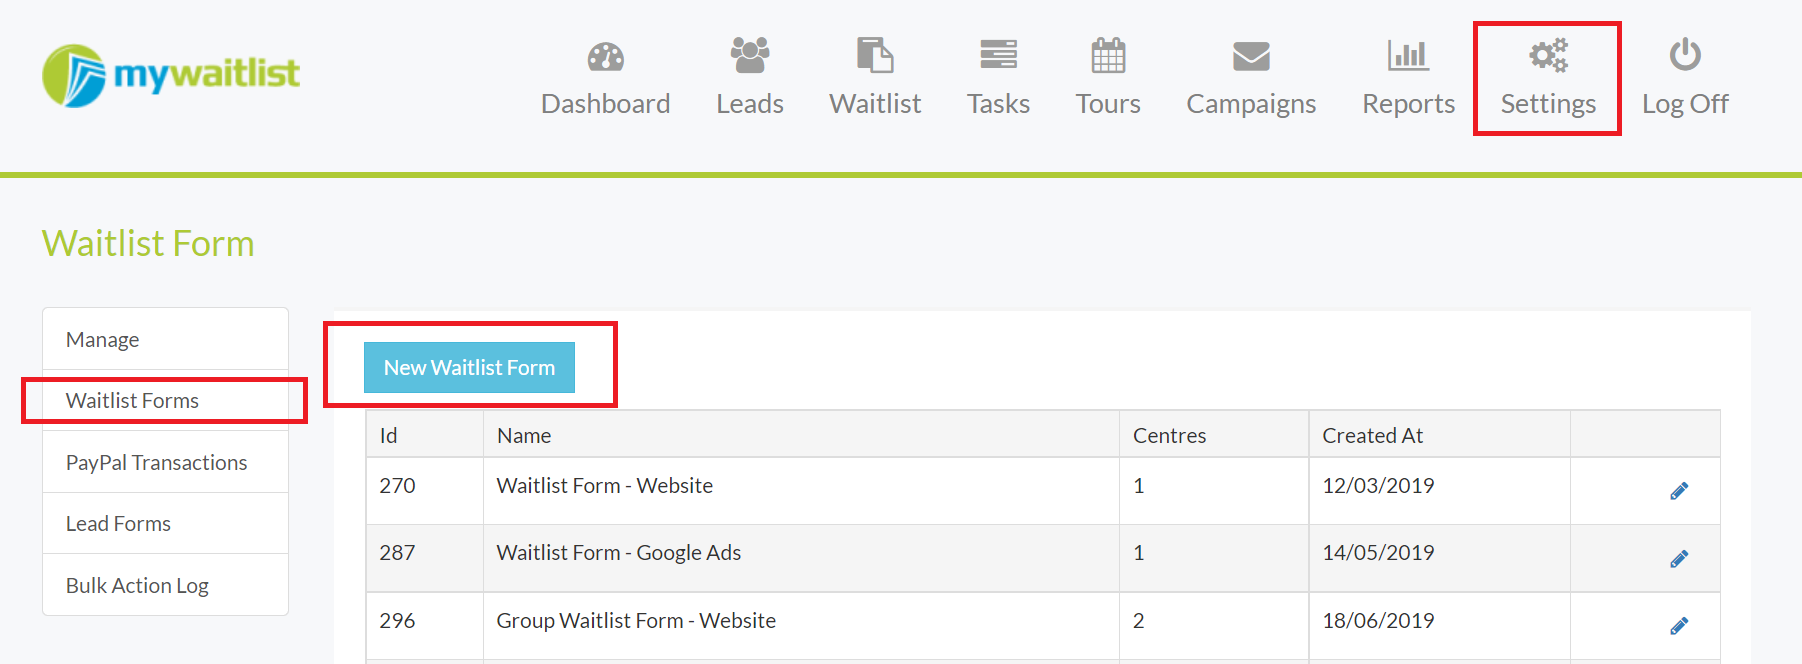Click the mywaitlist logo
The image size is (1802, 664).
coord(171,75)
